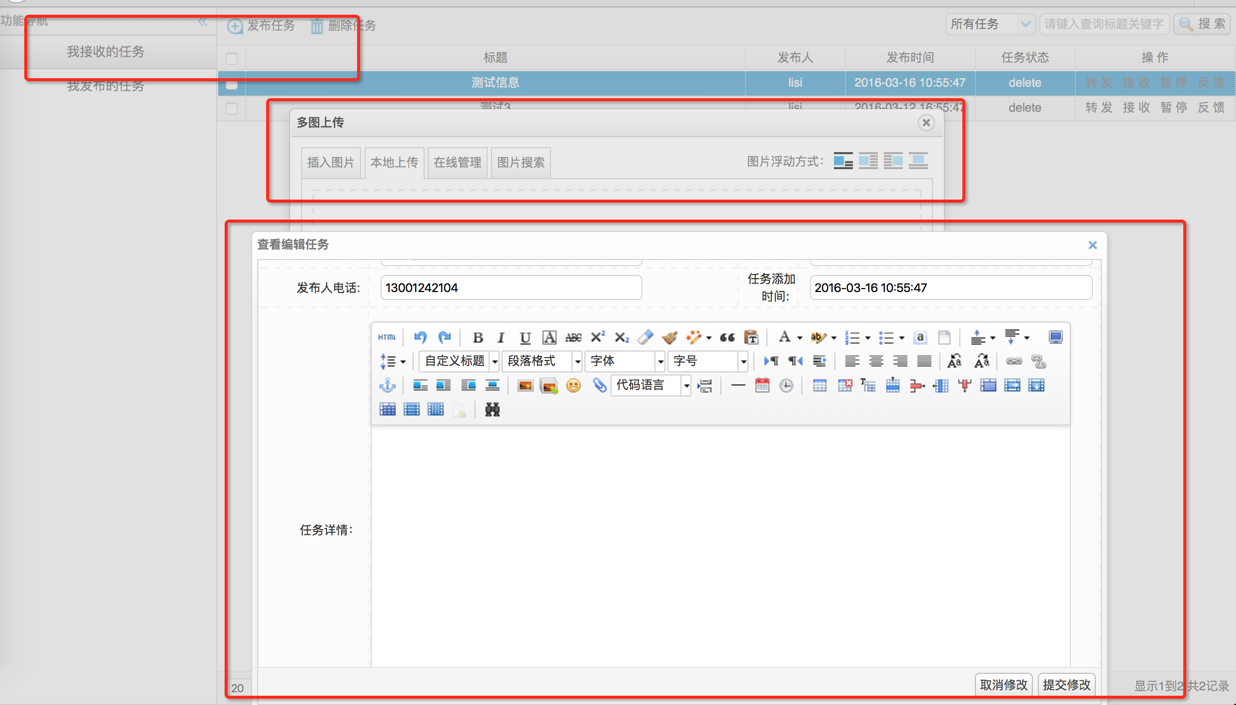Focus the 发布人电话 input field
Viewport: 1236px width, 705px height.
pos(511,288)
